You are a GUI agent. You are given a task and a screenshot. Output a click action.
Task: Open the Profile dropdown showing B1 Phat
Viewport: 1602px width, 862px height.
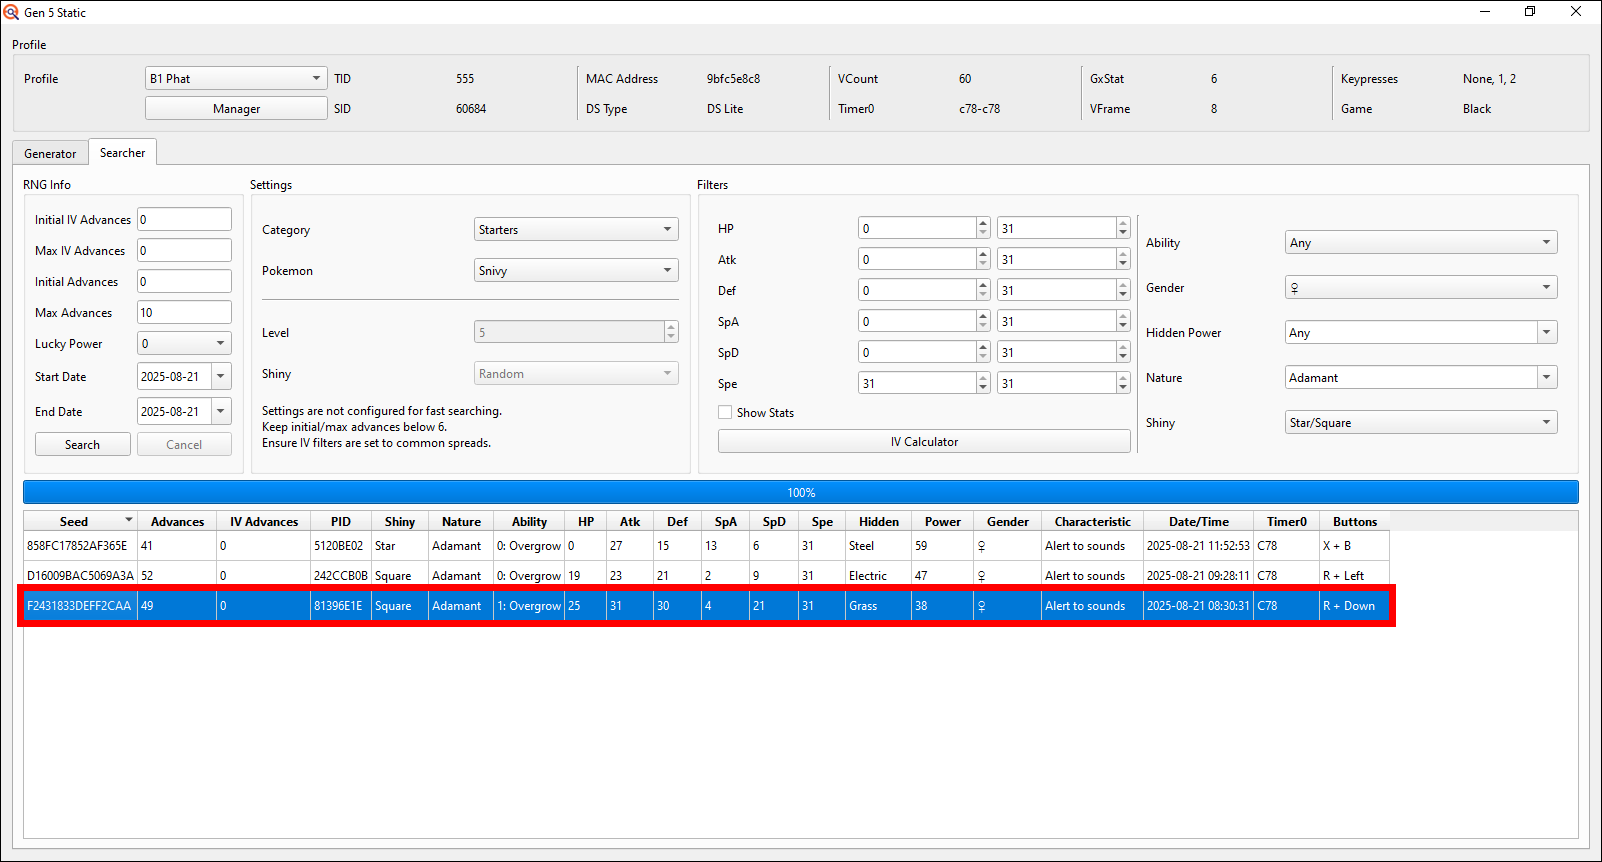[x=236, y=78]
